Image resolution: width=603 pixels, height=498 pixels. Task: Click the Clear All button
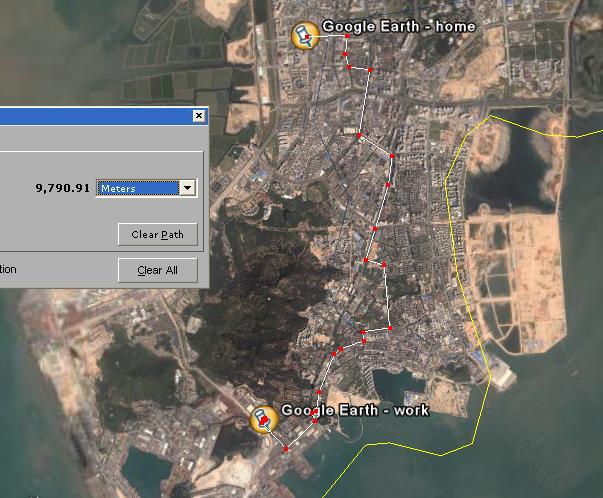[x=158, y=270]
